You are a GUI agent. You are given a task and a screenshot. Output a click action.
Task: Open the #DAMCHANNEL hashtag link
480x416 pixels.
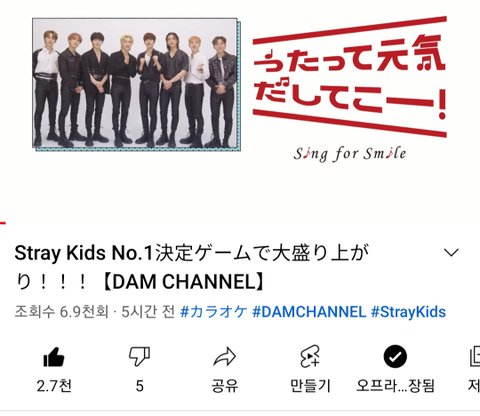309,312
